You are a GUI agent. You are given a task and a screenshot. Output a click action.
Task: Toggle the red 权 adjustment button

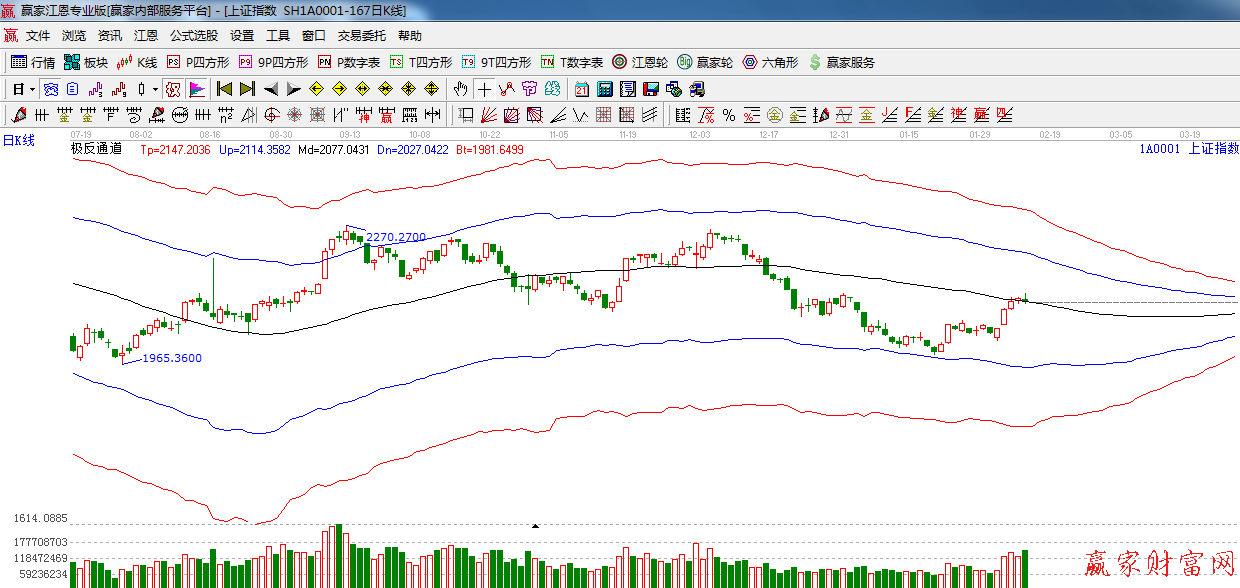(x=173, y=89)
